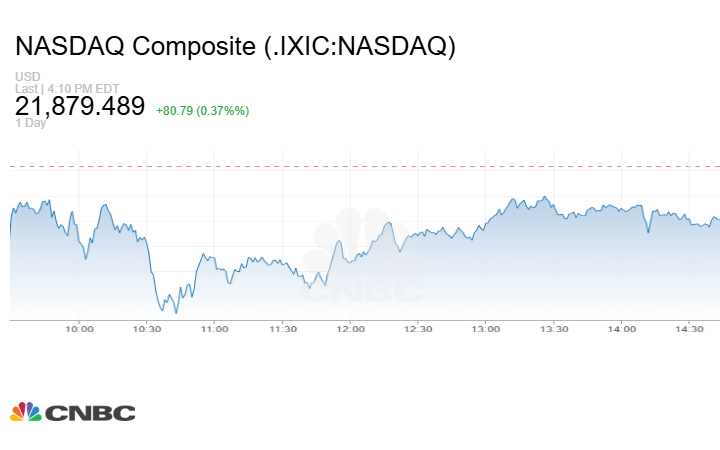The image size is (720, 450).
Task: Click the USD currency label
Action: 26,77
